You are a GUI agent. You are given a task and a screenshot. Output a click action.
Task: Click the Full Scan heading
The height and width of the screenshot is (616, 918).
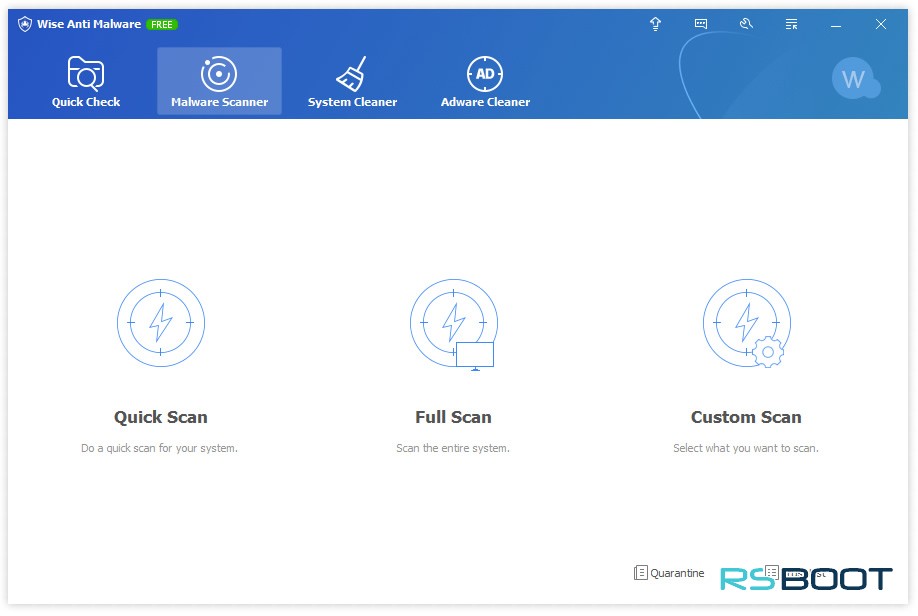[453, 417]
